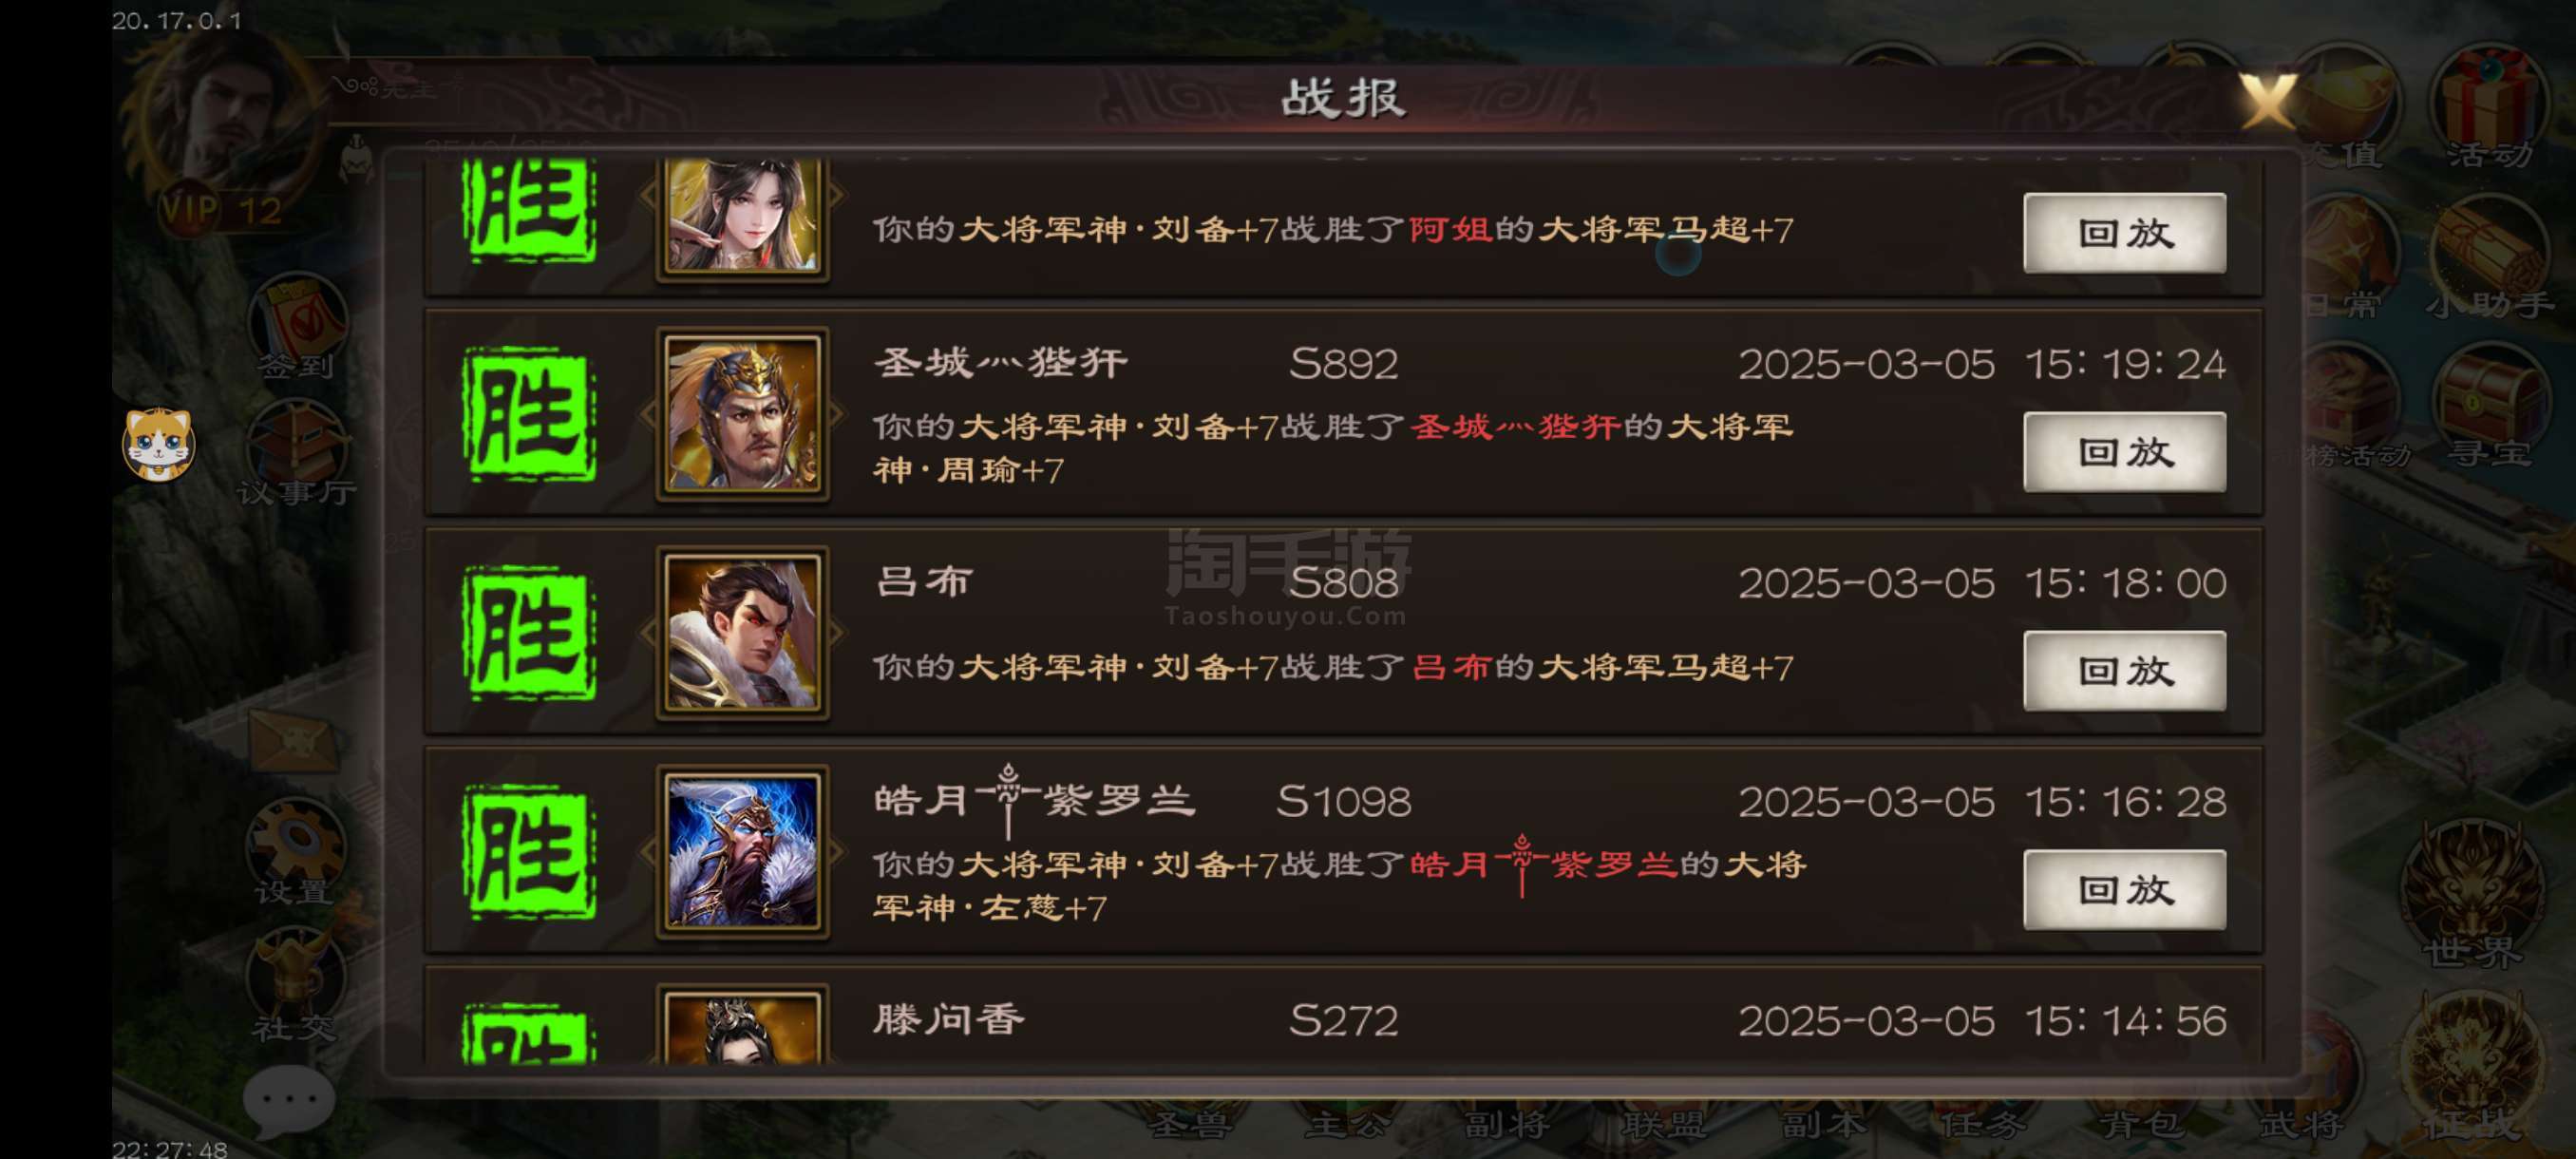2576x1159 pixels.
Task: Tap the orange cat assistant icon
Action: click(x=159, y=444)
